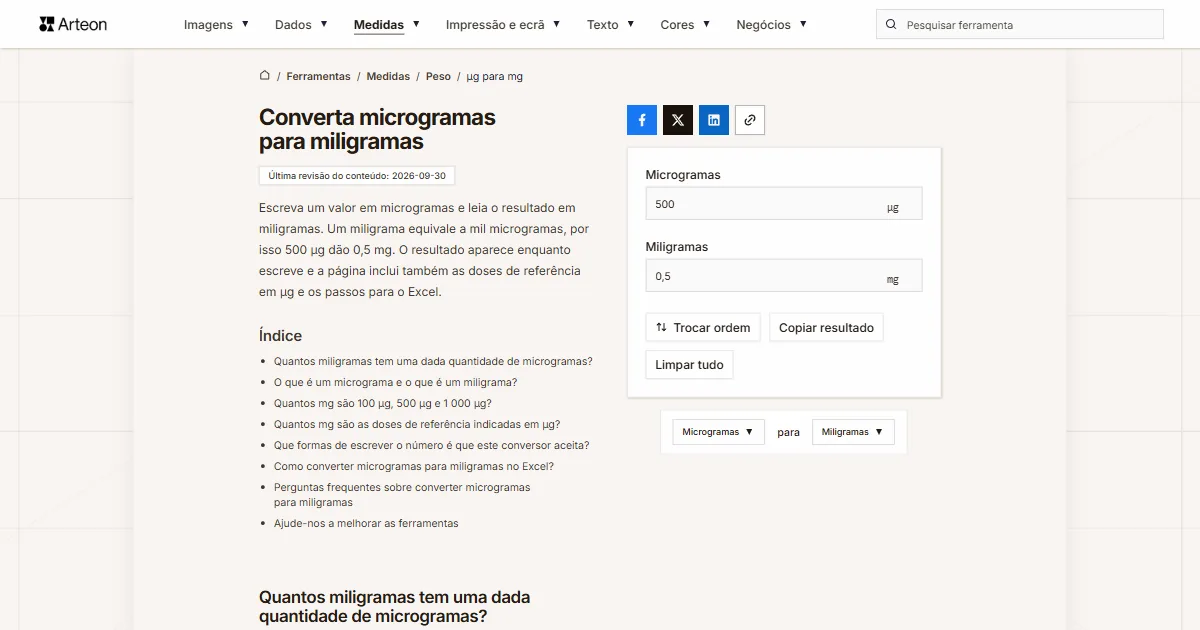Open the Impressão e ecrã menu

(x=503, y=24)
